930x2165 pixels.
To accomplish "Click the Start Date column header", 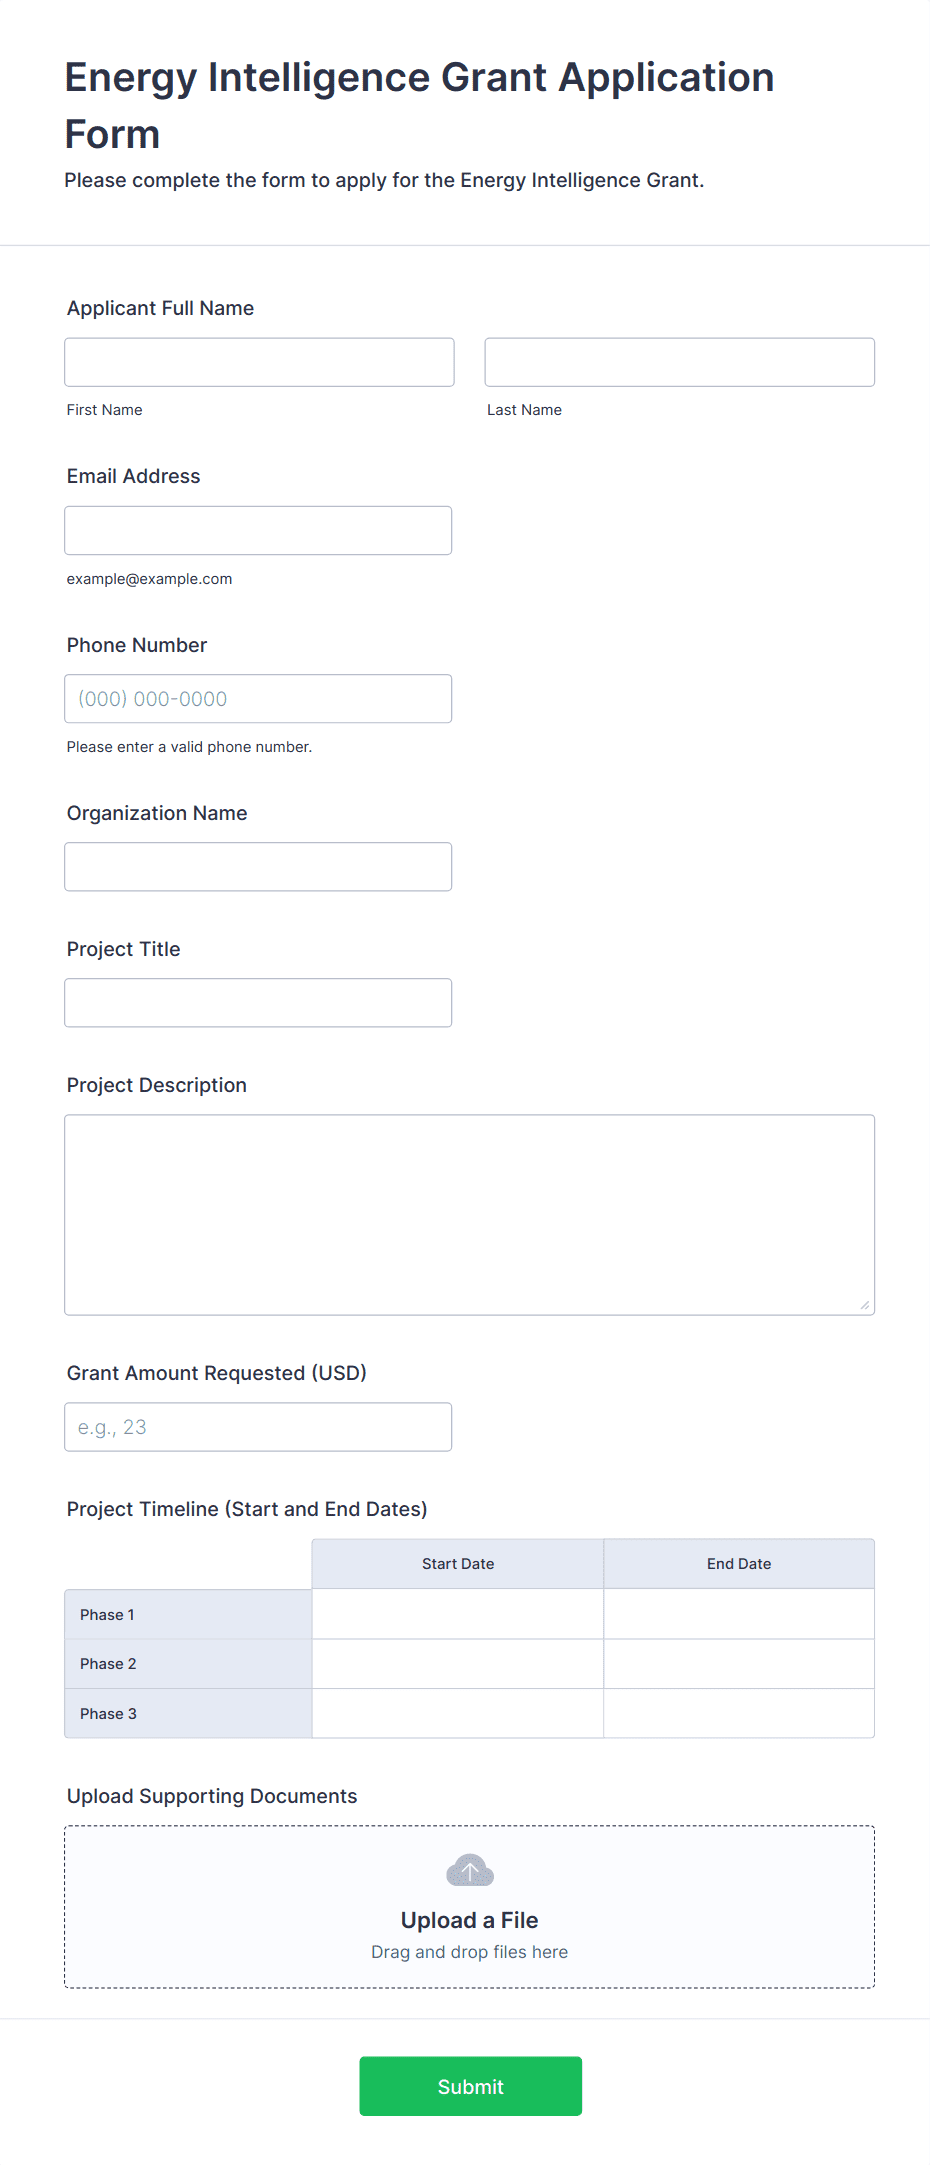I will point(457,1563).
